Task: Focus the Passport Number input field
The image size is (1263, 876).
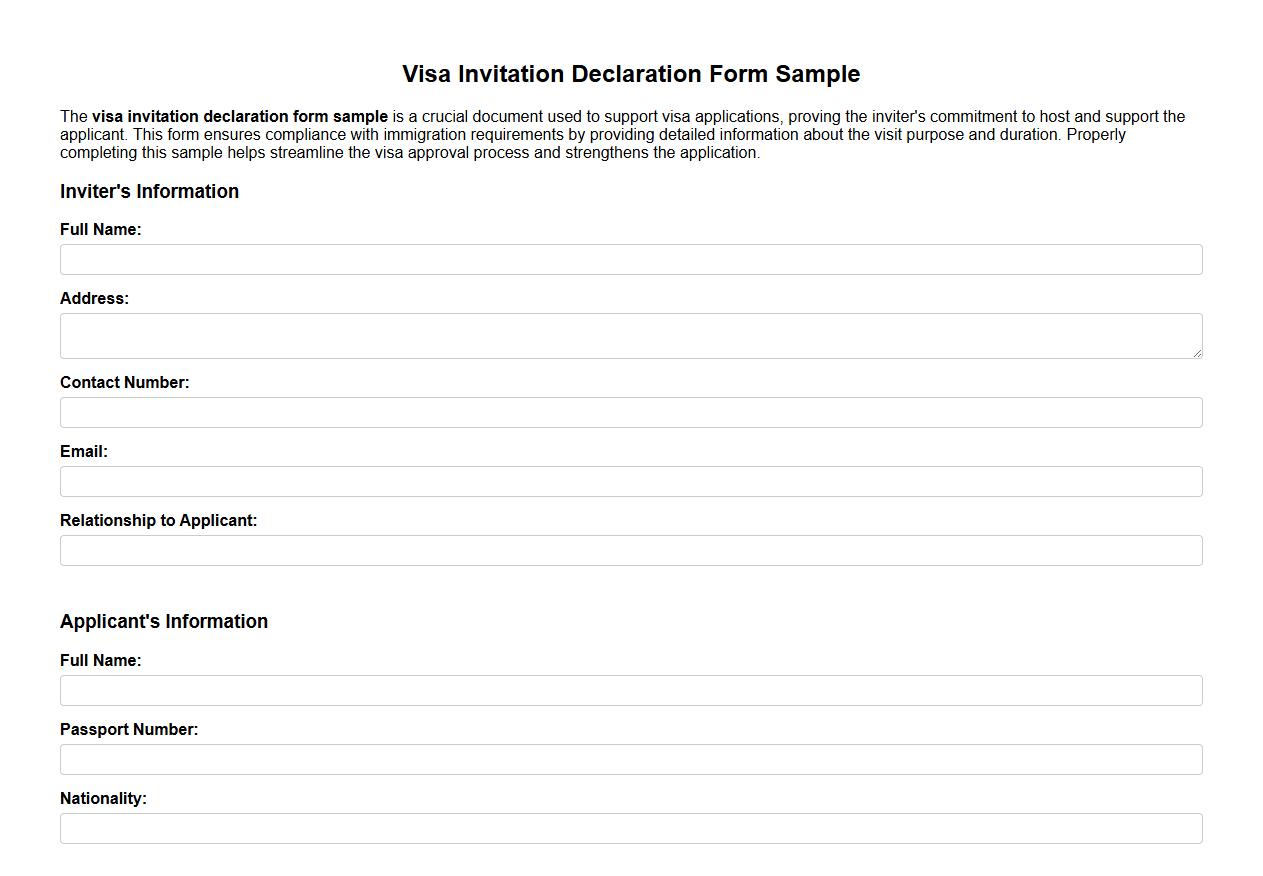Action: coord(631,759)
